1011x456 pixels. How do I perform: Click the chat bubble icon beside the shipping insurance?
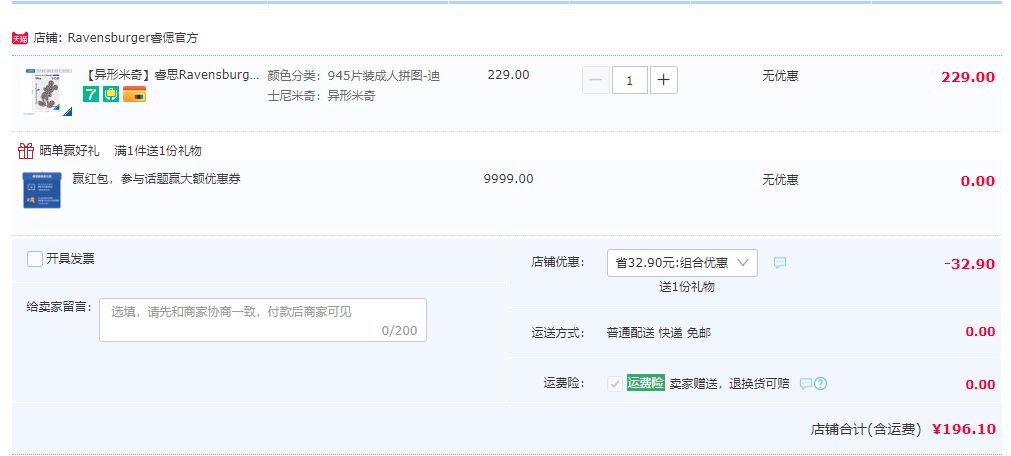coord(806,384)
